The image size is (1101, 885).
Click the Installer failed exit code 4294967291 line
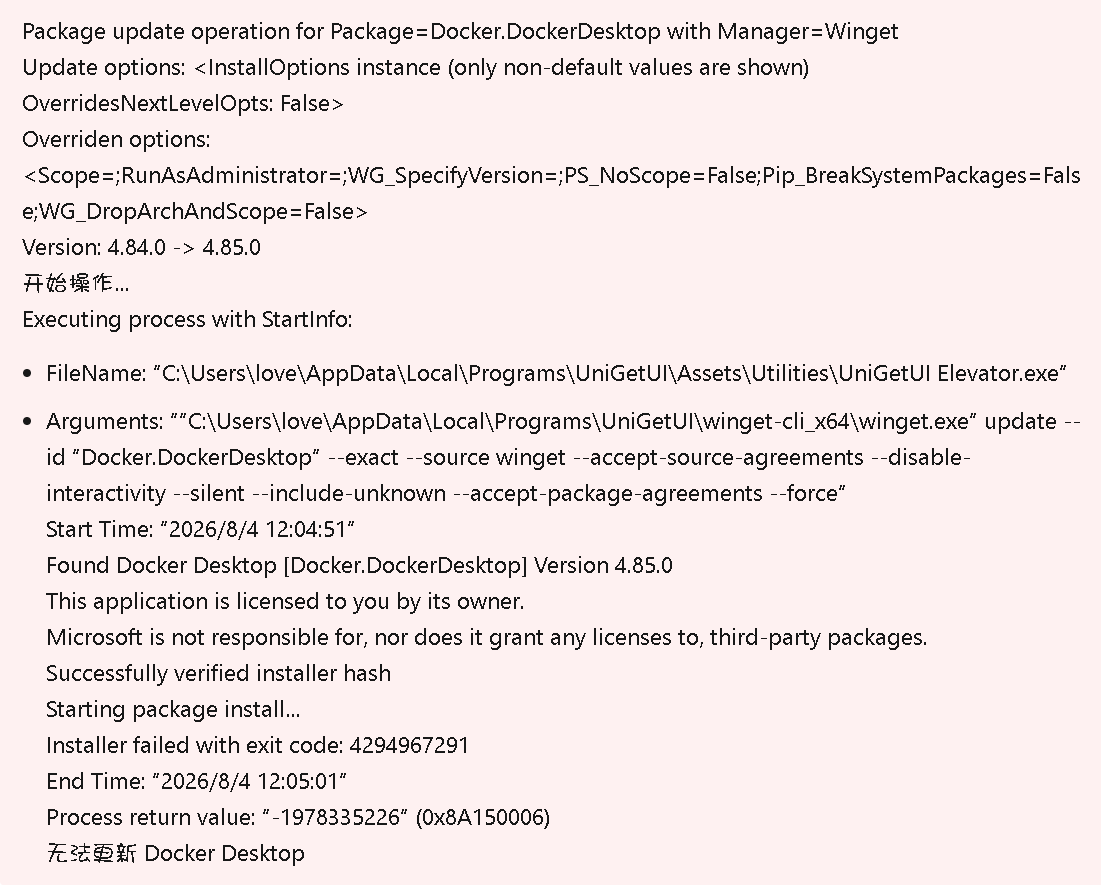point(257,745)
